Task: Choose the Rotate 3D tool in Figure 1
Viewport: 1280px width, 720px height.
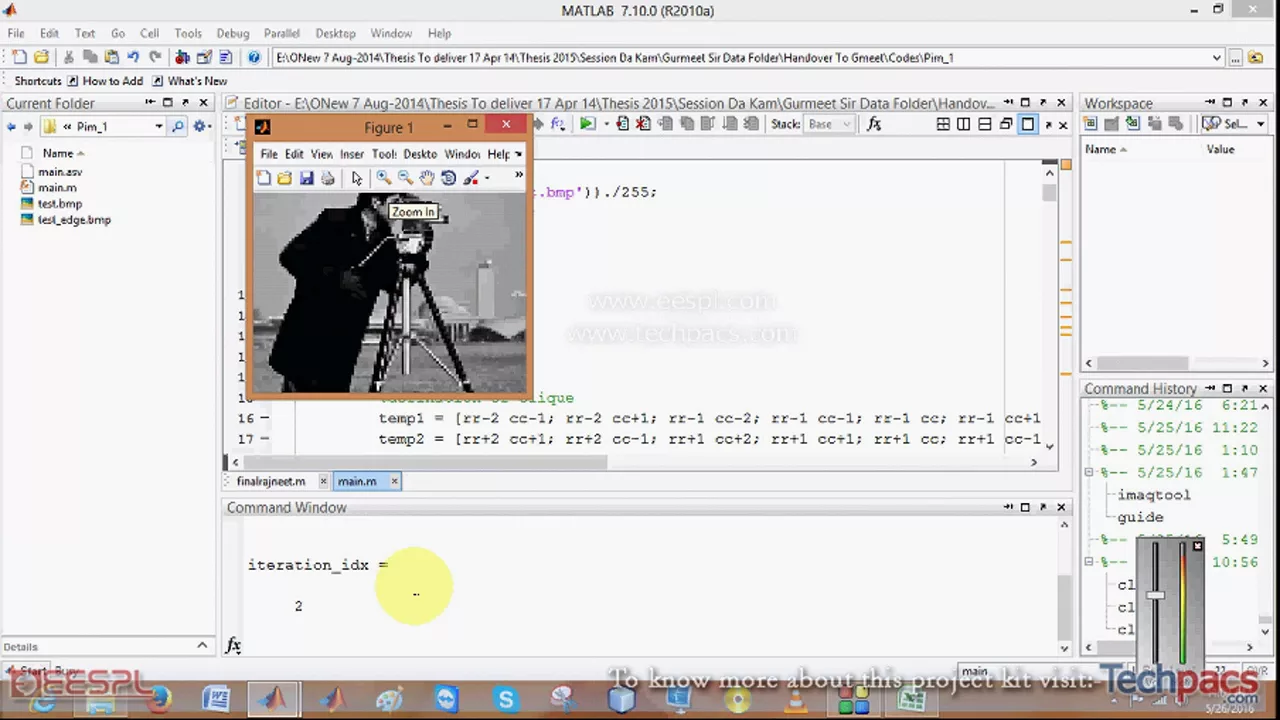Action: tap(448, 178)
